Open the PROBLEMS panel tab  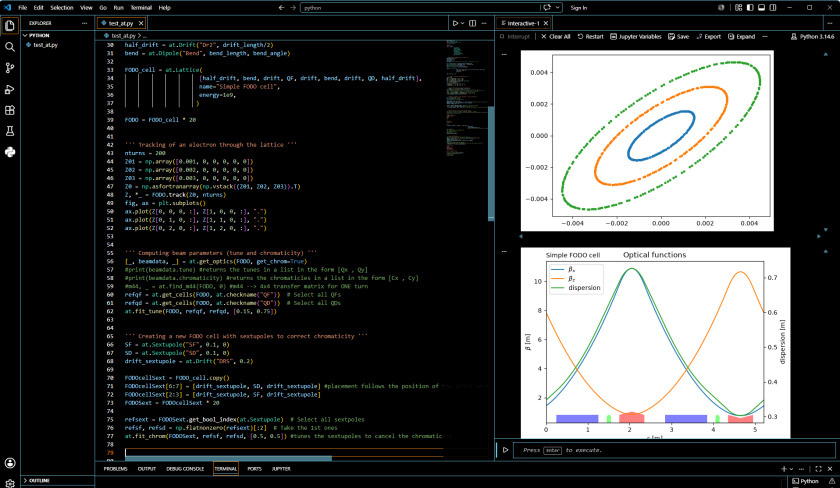(115, 469)
